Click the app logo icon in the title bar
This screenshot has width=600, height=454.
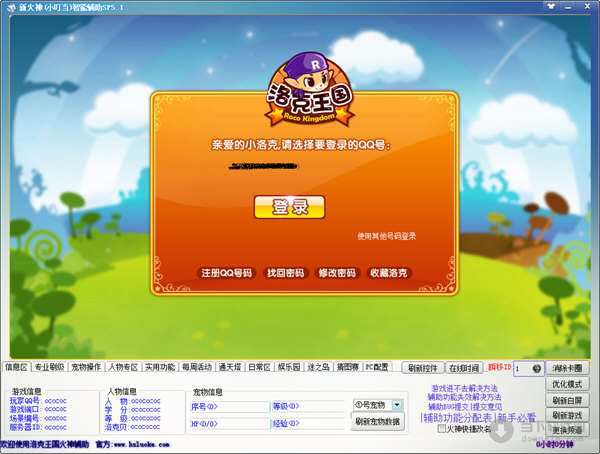pos(11,7)
